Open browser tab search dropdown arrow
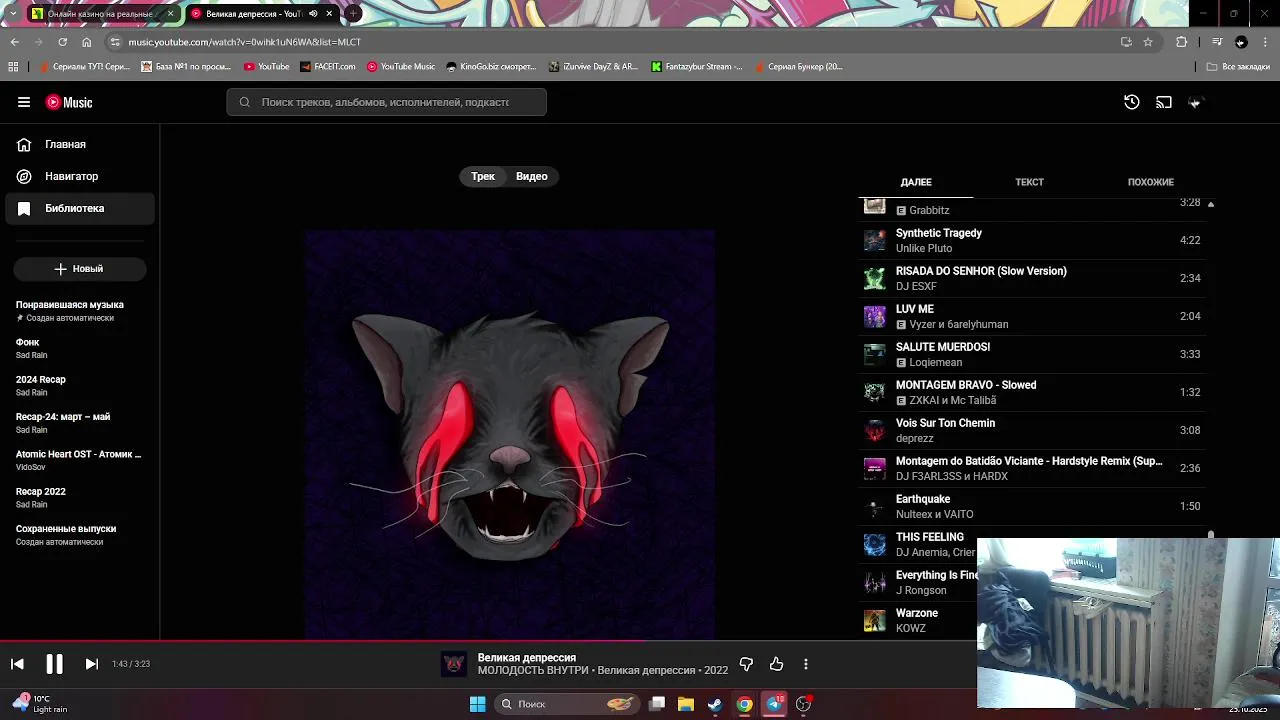 [13, 14]
